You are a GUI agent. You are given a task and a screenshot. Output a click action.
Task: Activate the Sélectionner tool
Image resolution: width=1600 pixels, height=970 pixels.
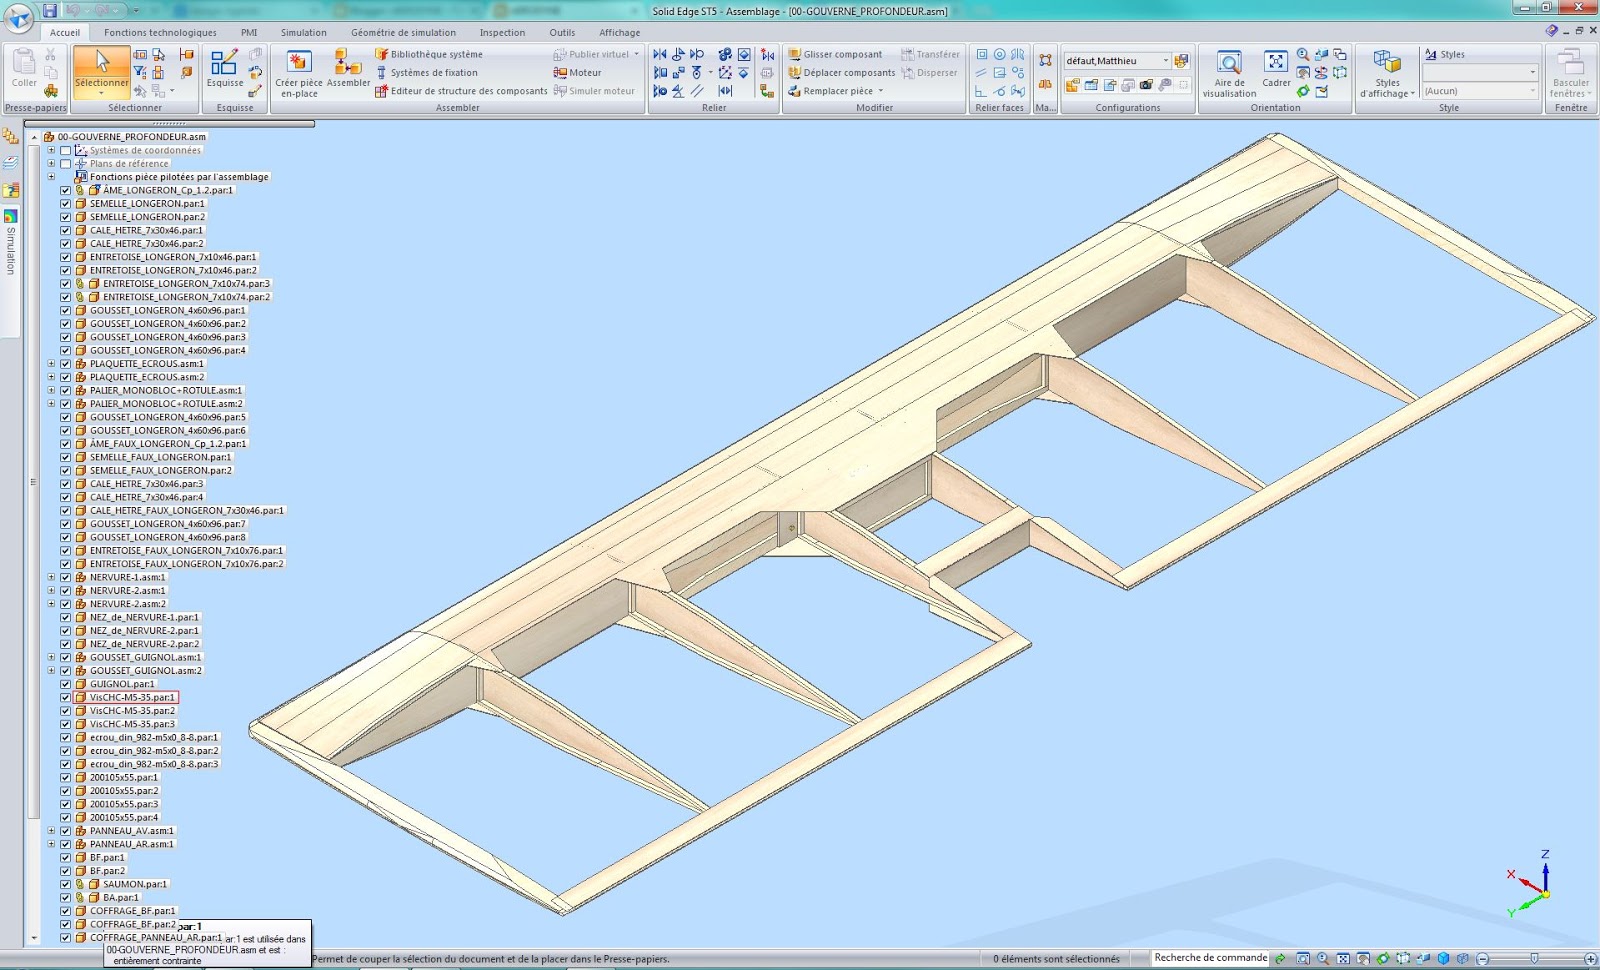[x=101, y=71]
